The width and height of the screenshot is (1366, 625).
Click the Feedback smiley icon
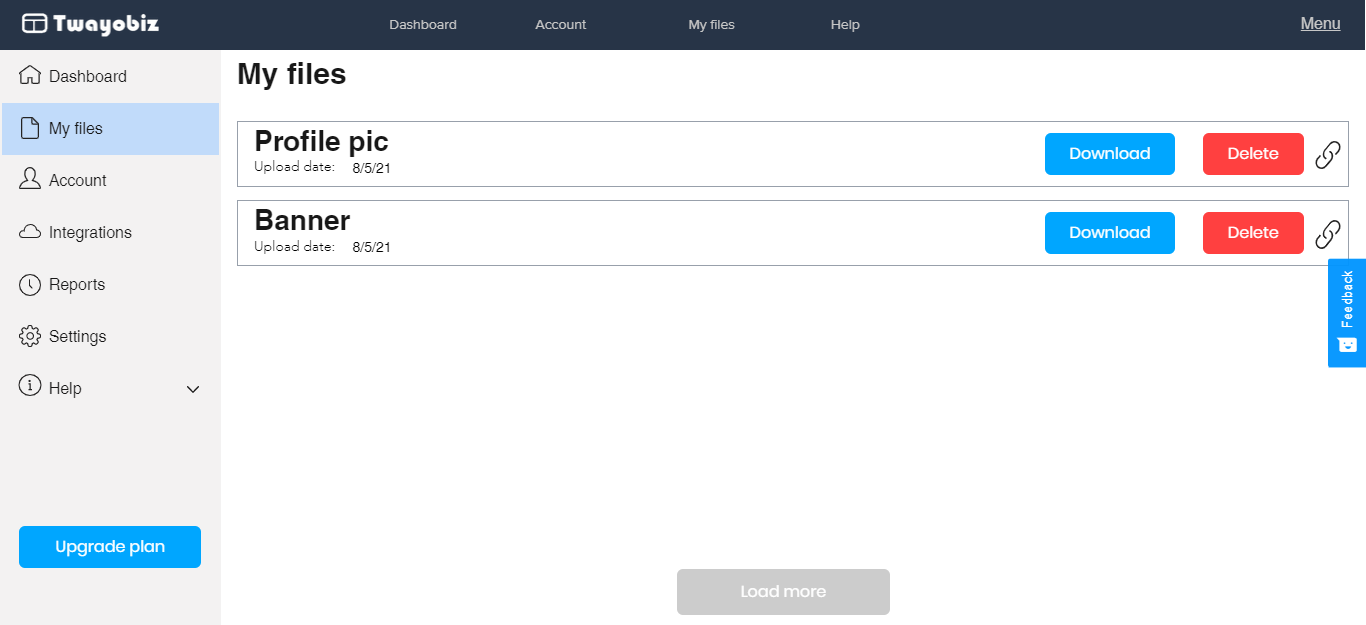pos(1347,344)
